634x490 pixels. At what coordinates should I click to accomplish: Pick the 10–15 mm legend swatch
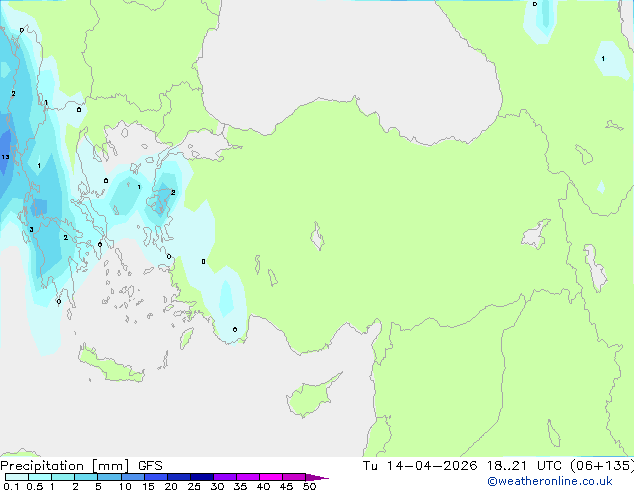click(x=132, y=477)
